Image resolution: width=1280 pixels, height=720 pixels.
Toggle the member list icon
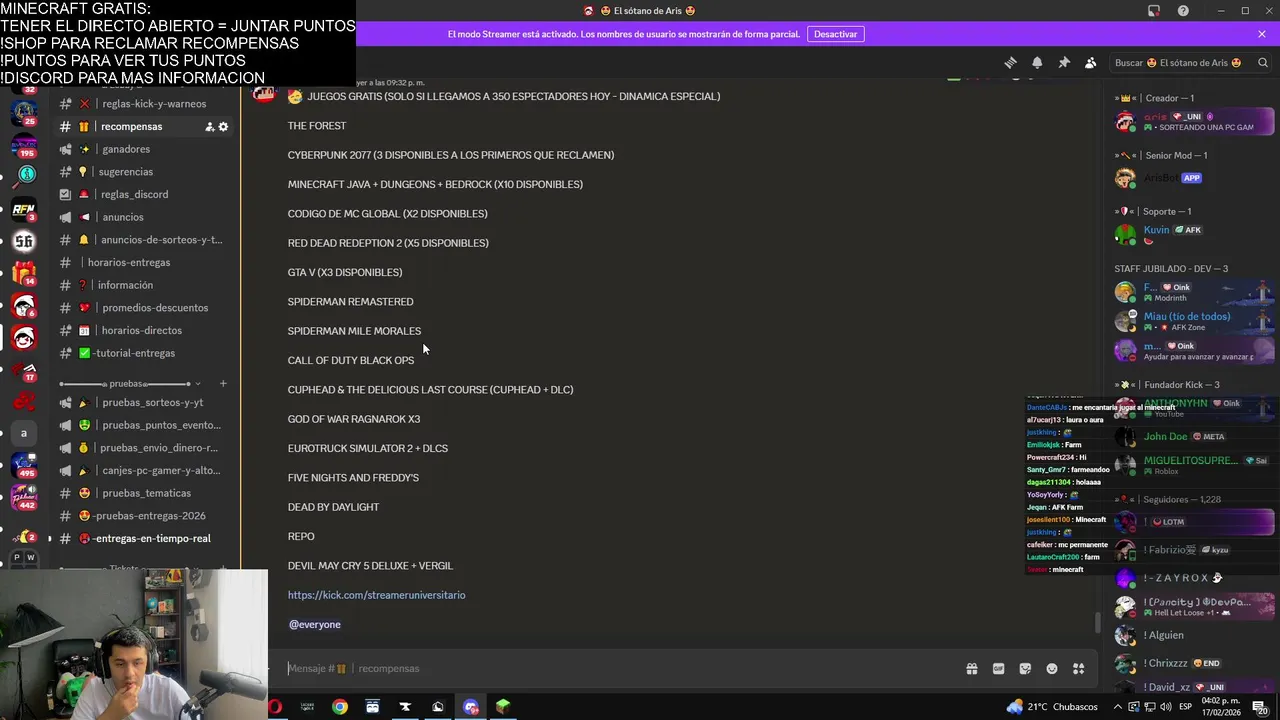pos(1091,63)
